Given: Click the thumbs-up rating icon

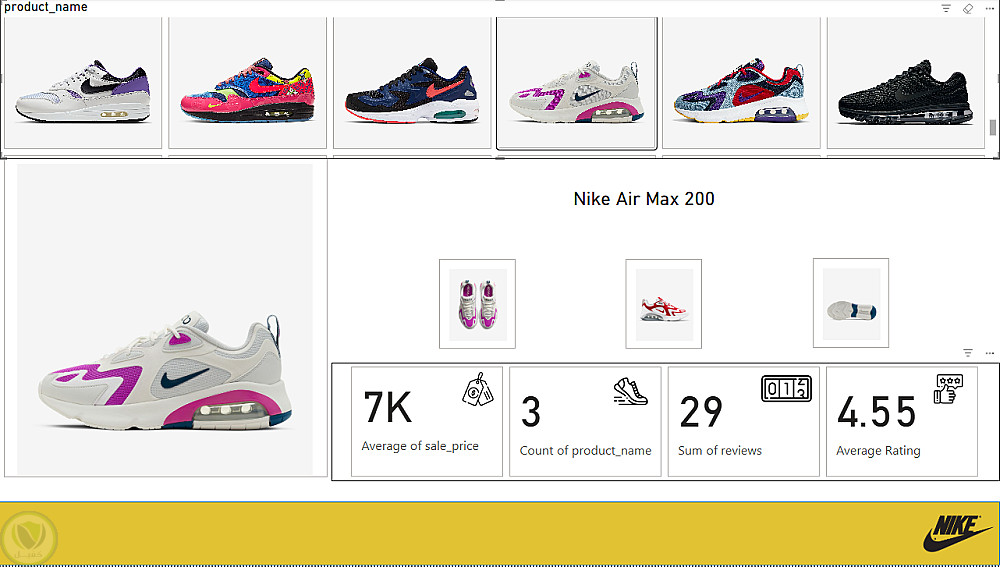Looking at the screenshot, I should pos(948,389).
